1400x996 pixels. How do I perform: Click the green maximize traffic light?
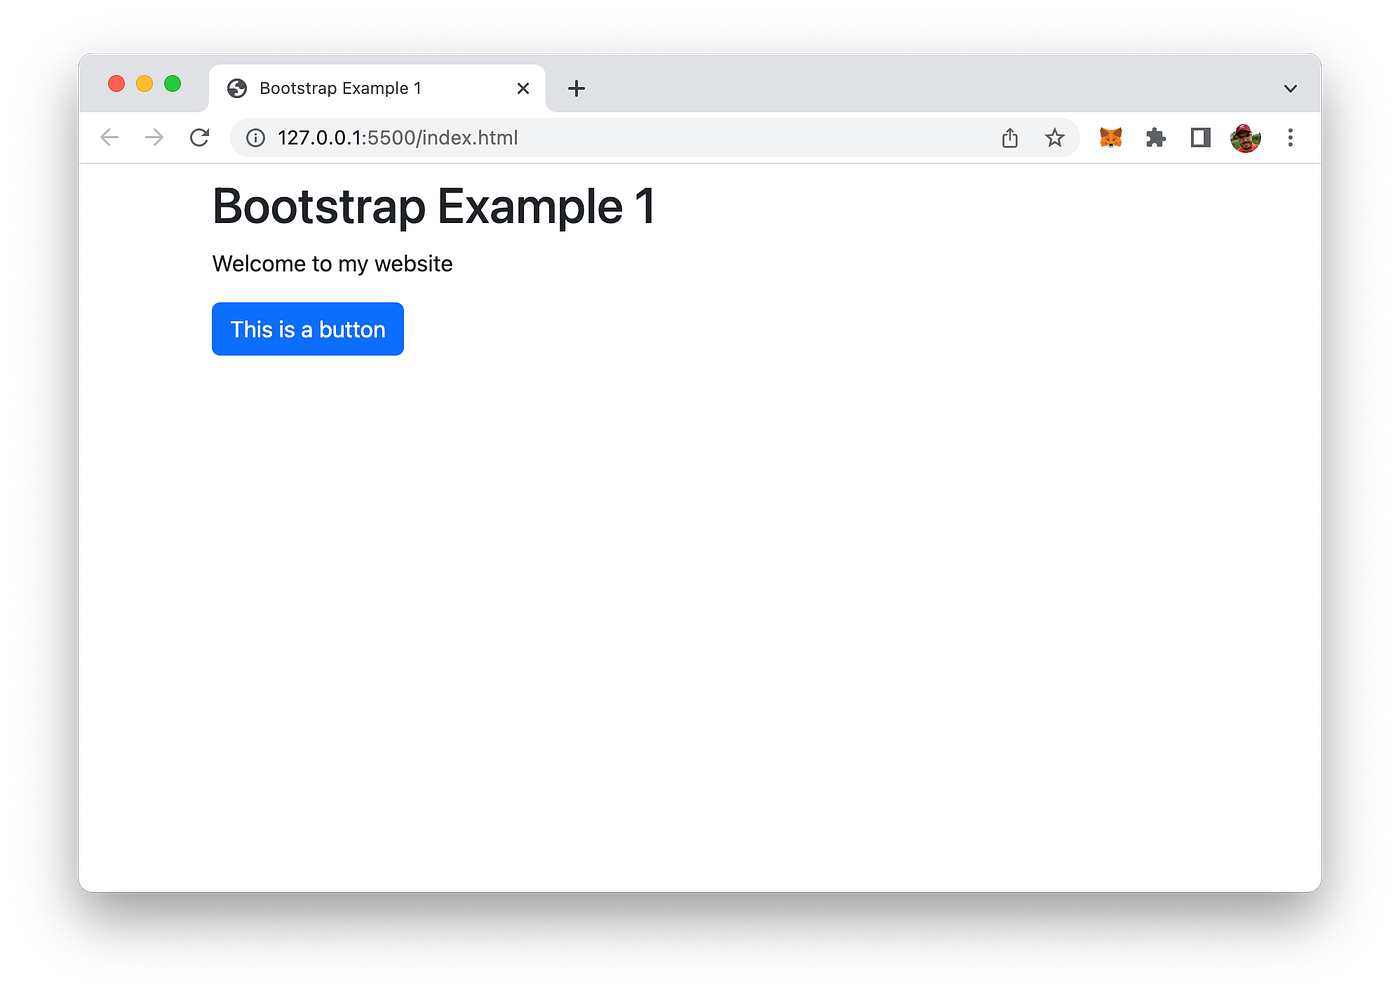click(172, 84)
